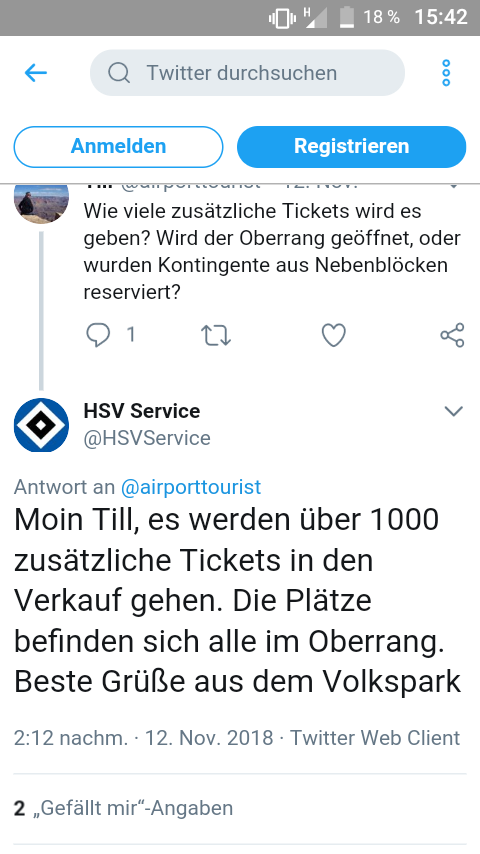
Task: Open the HSV Service display name
Action: (142, 411)
